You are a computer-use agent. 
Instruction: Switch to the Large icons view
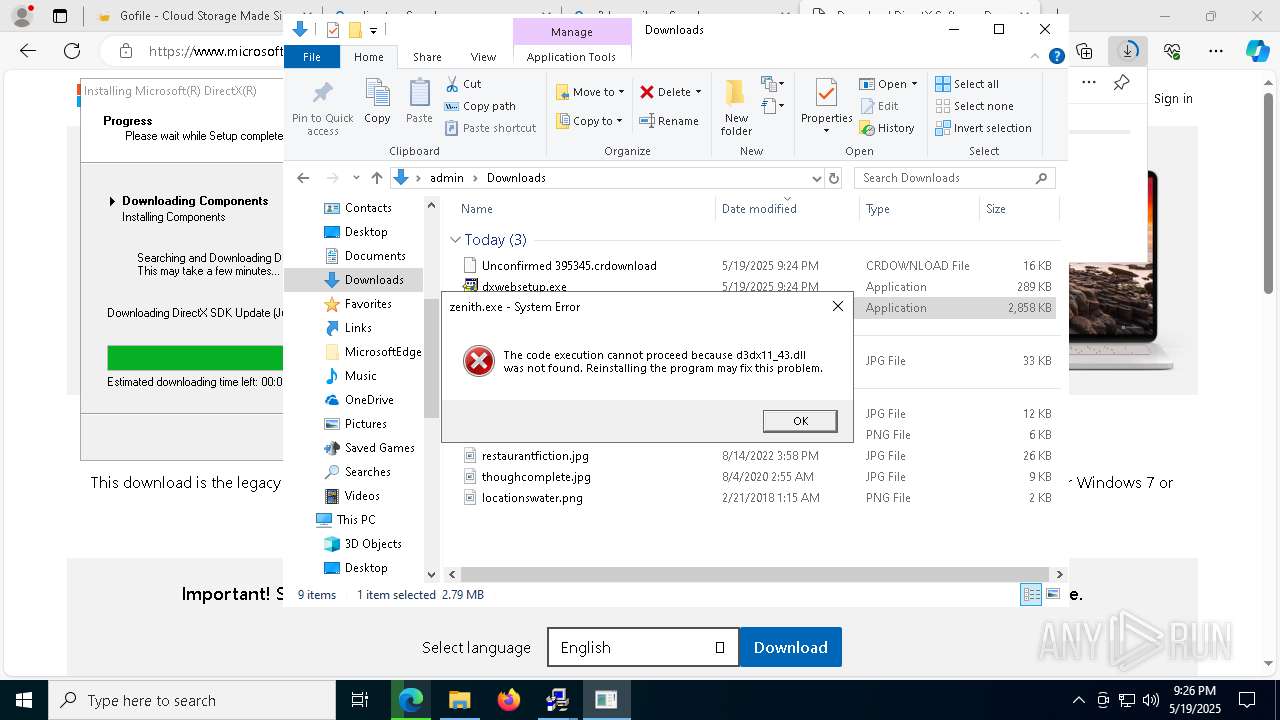click(x=1052, y=595)
